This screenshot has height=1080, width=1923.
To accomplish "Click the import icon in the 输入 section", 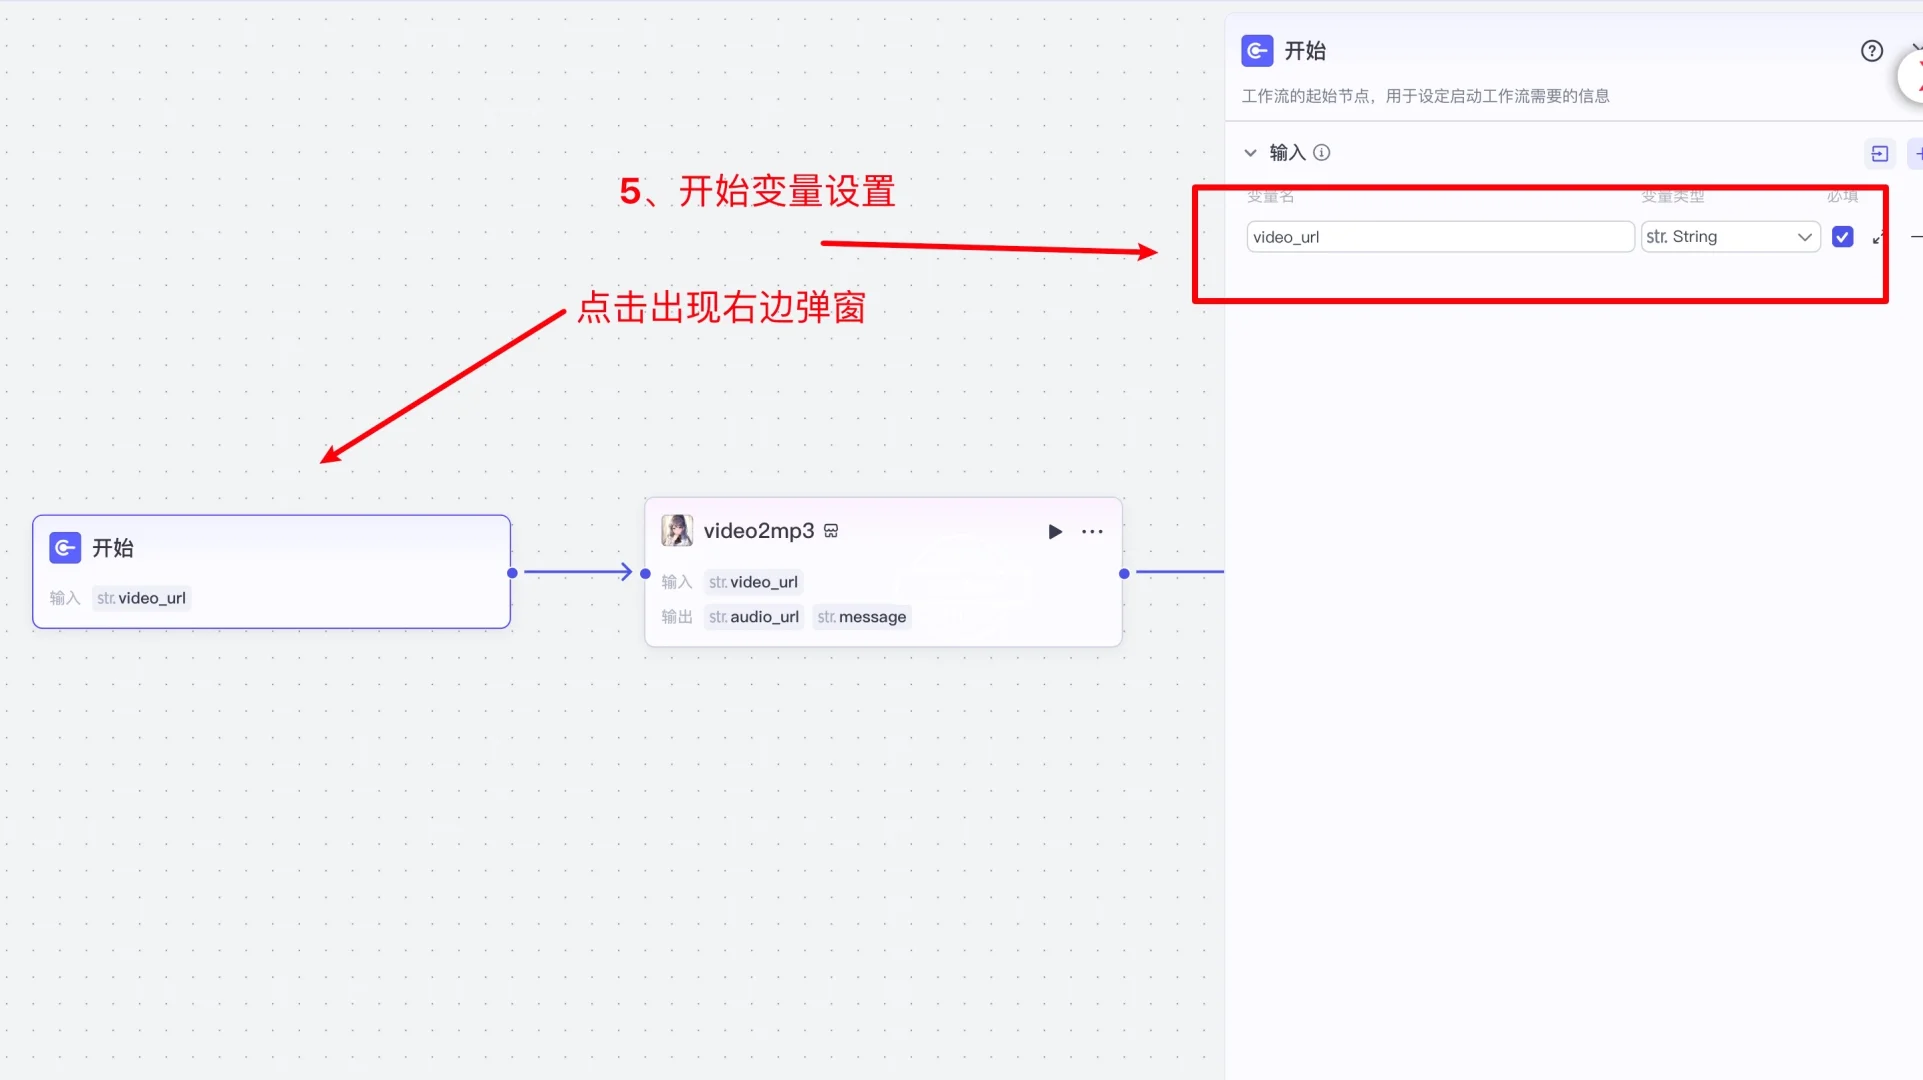I will point(1880,153).
